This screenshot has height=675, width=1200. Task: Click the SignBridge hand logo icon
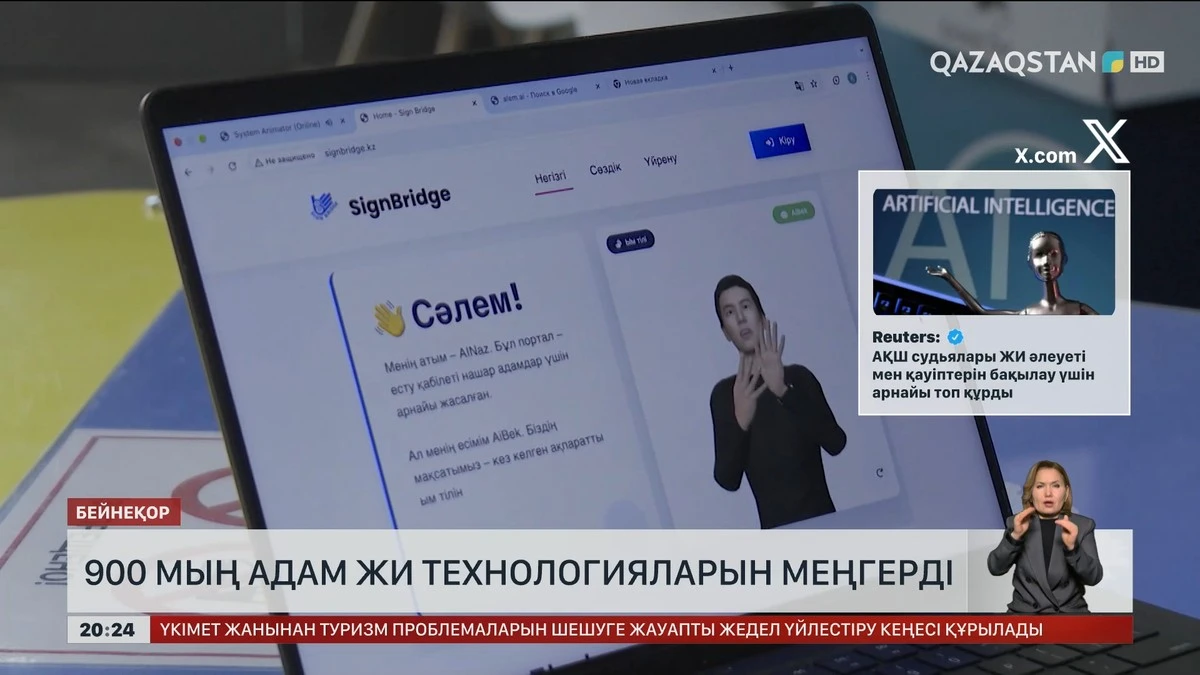(324, 206)
